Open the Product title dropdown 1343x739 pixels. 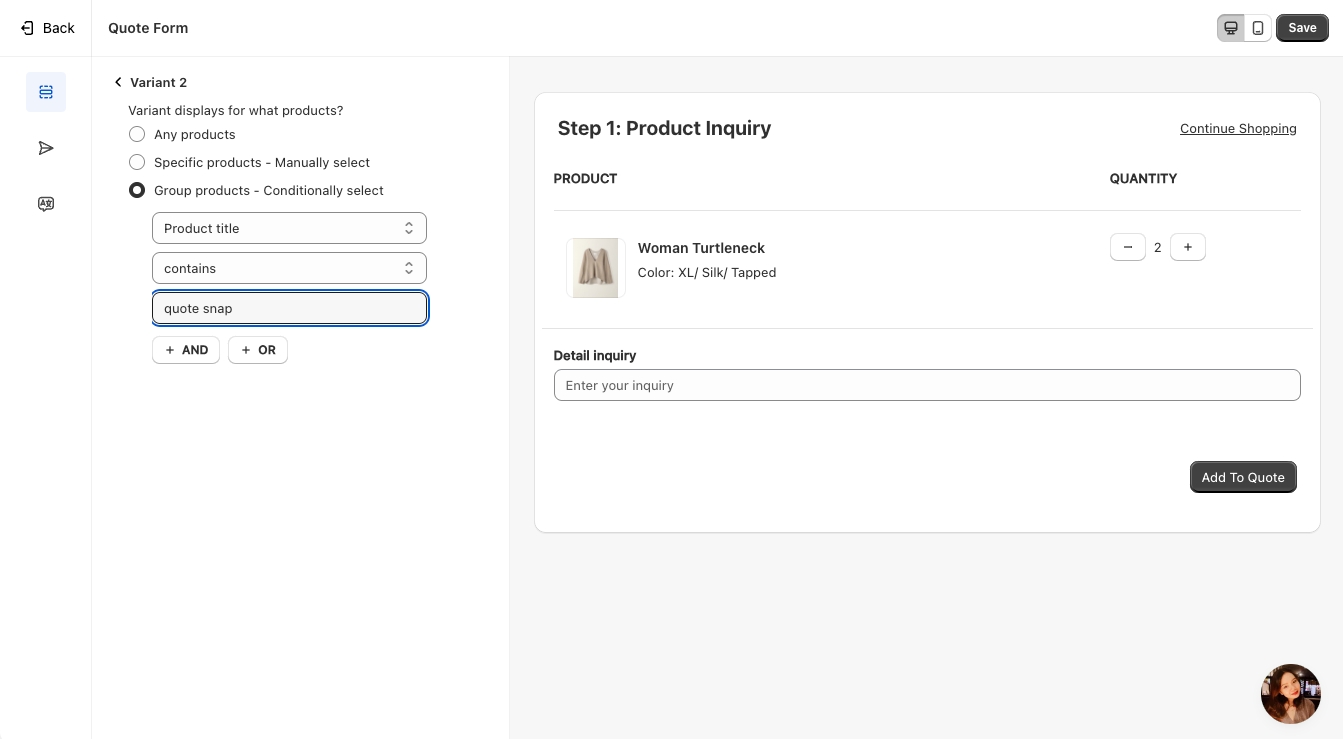click(289, 228)
